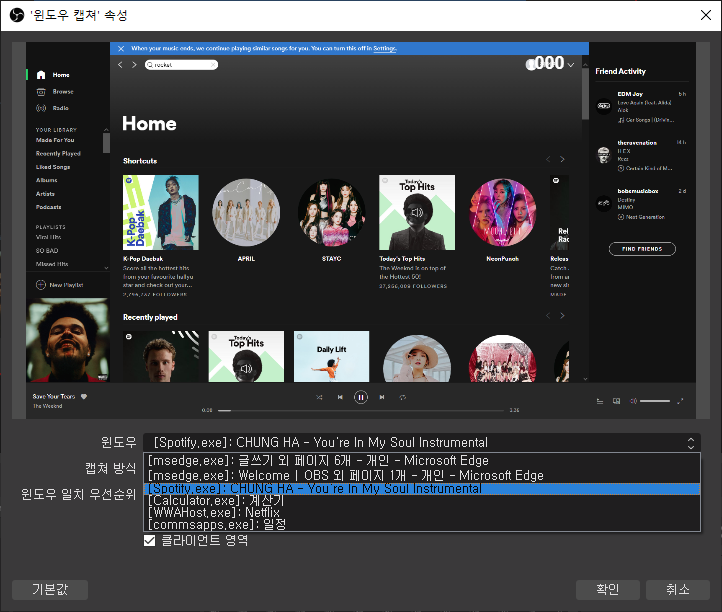The width and height of the screenshot is (722, 612).
Task: Open the play queue icon
Action: click(x=600, y=401)
